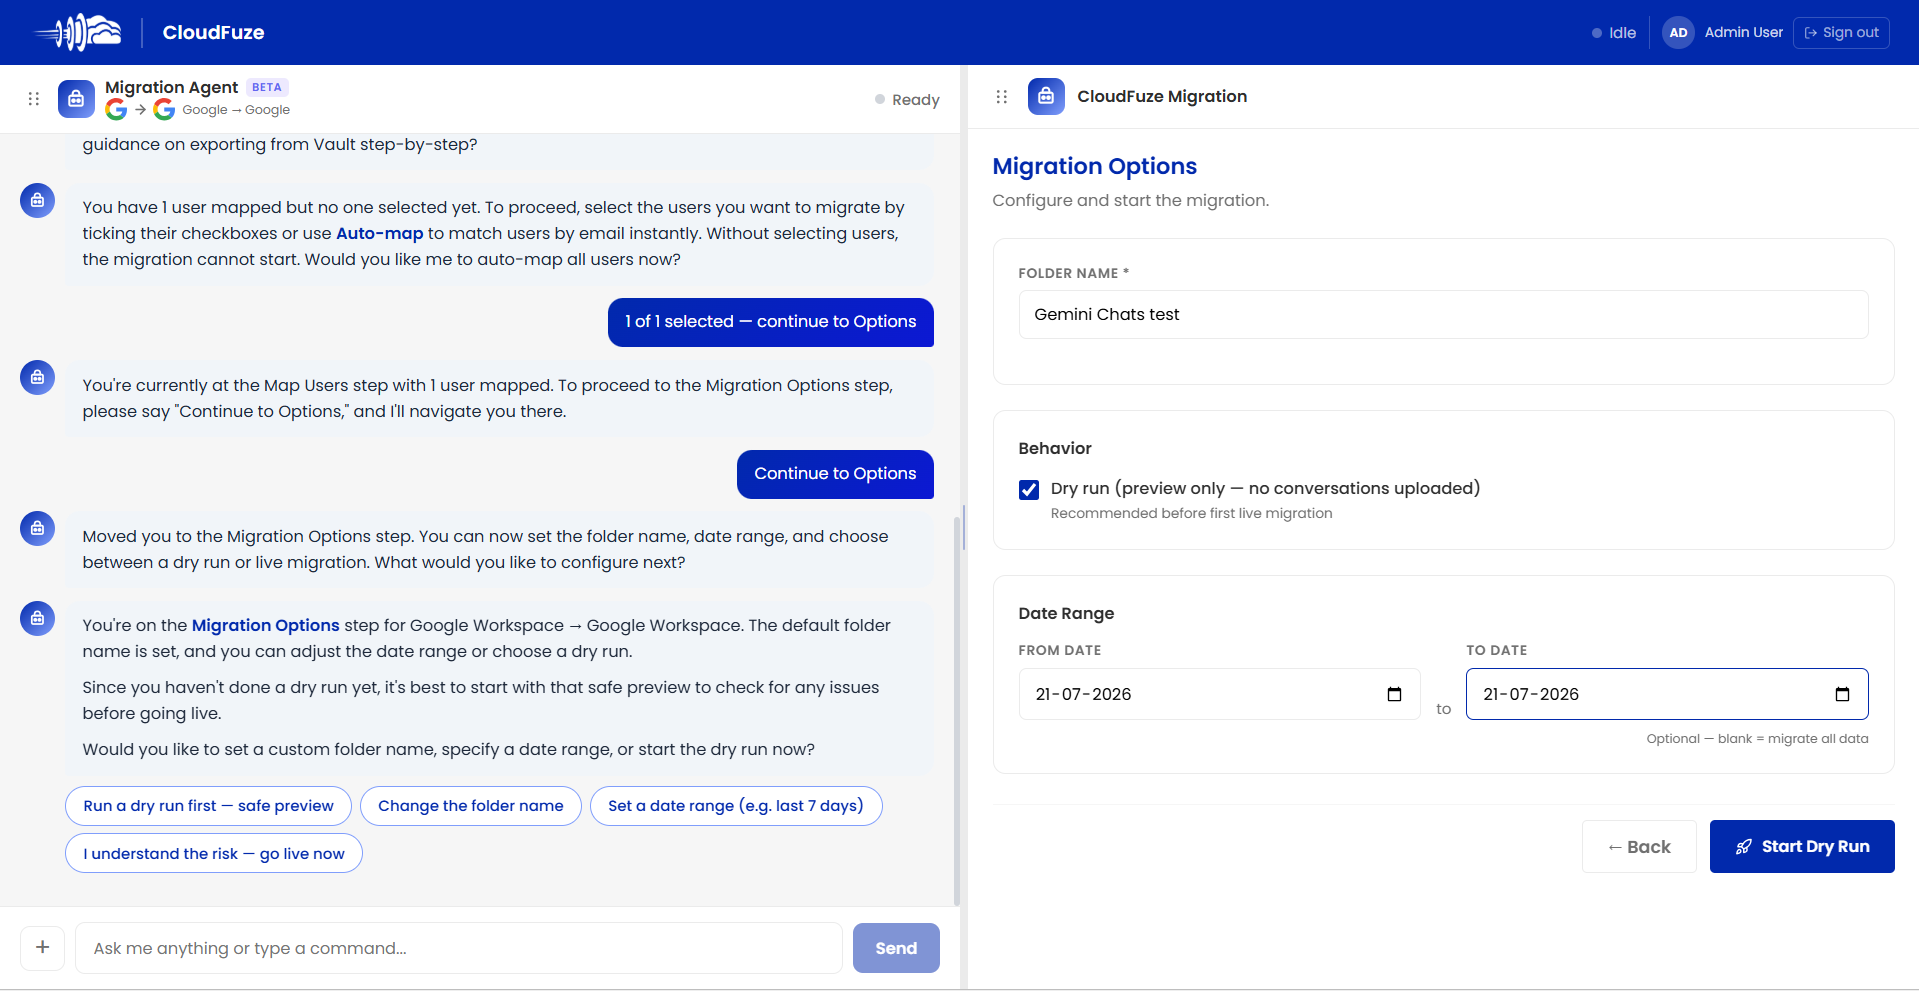
Task: Click the 'Migration Options' heading
Action: click(1094, 166)
